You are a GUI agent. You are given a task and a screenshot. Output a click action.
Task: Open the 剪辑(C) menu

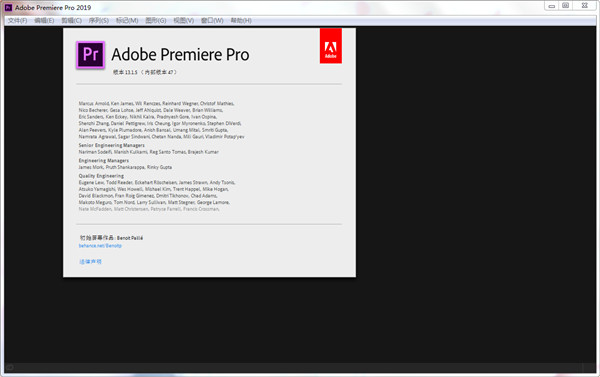72,21
